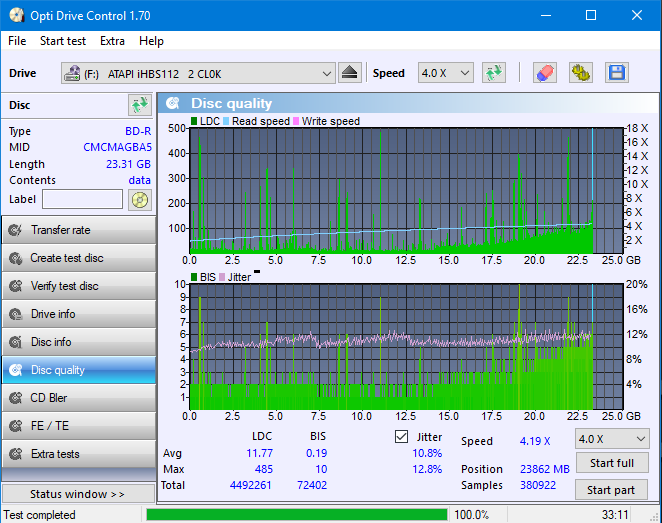This screenshot has height=523, width=662.
Task: Open the CD Bler page
Action: tap(79, 398)
